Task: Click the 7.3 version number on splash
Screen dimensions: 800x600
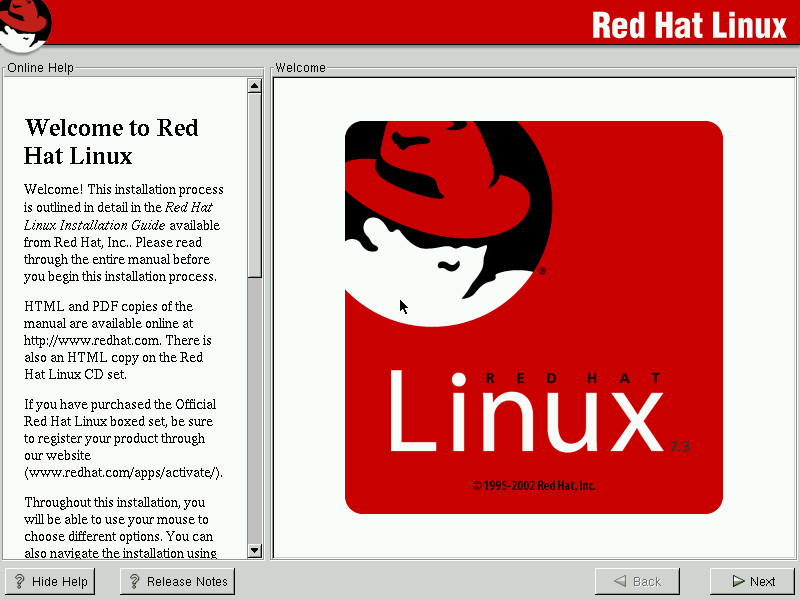Action: 681,446
